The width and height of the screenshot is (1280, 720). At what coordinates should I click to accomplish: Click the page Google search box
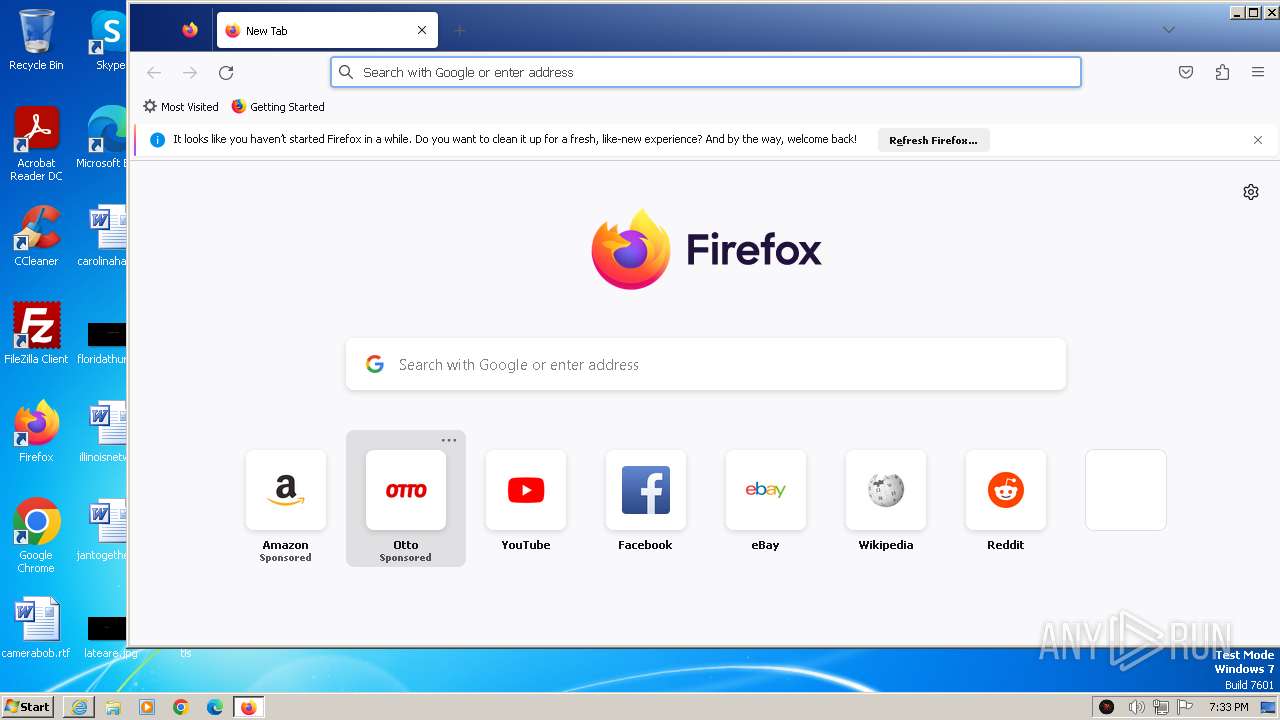click(x=706, y=365)
